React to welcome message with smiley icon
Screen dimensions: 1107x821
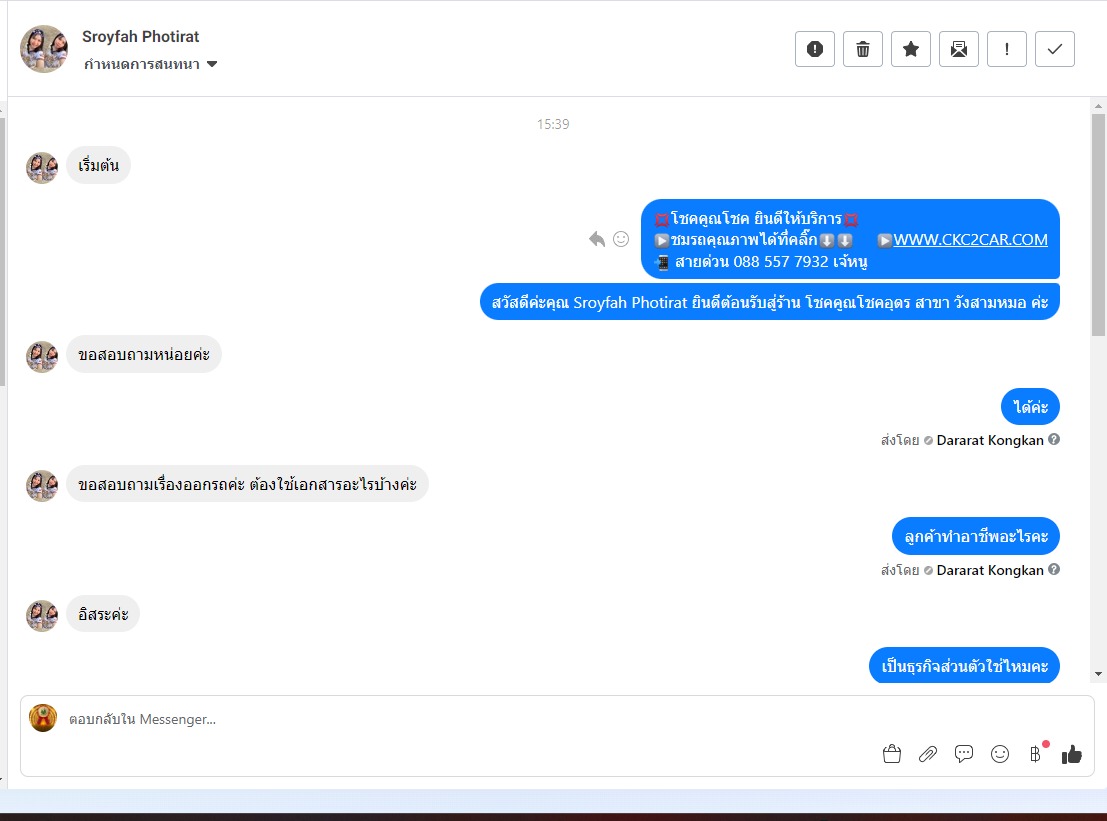pos(621,239)
